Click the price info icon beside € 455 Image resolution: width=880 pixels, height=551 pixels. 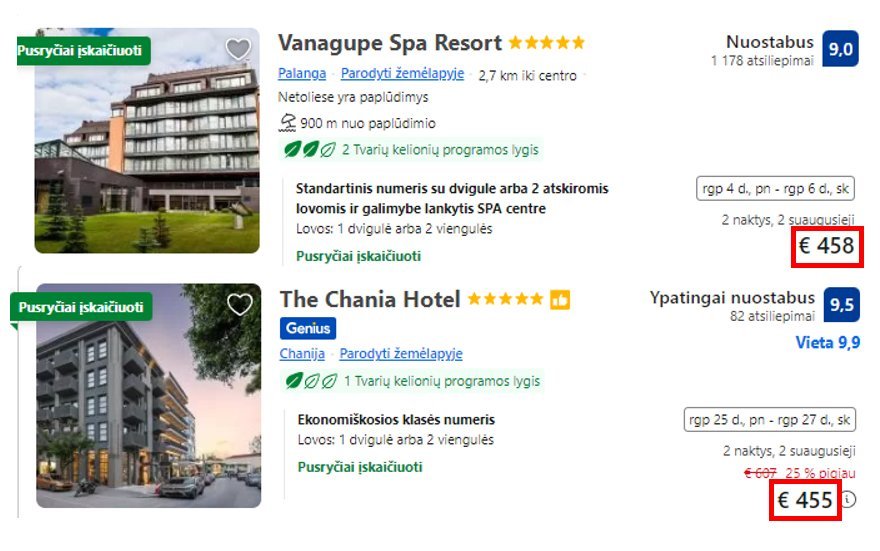tap(848, 499)
